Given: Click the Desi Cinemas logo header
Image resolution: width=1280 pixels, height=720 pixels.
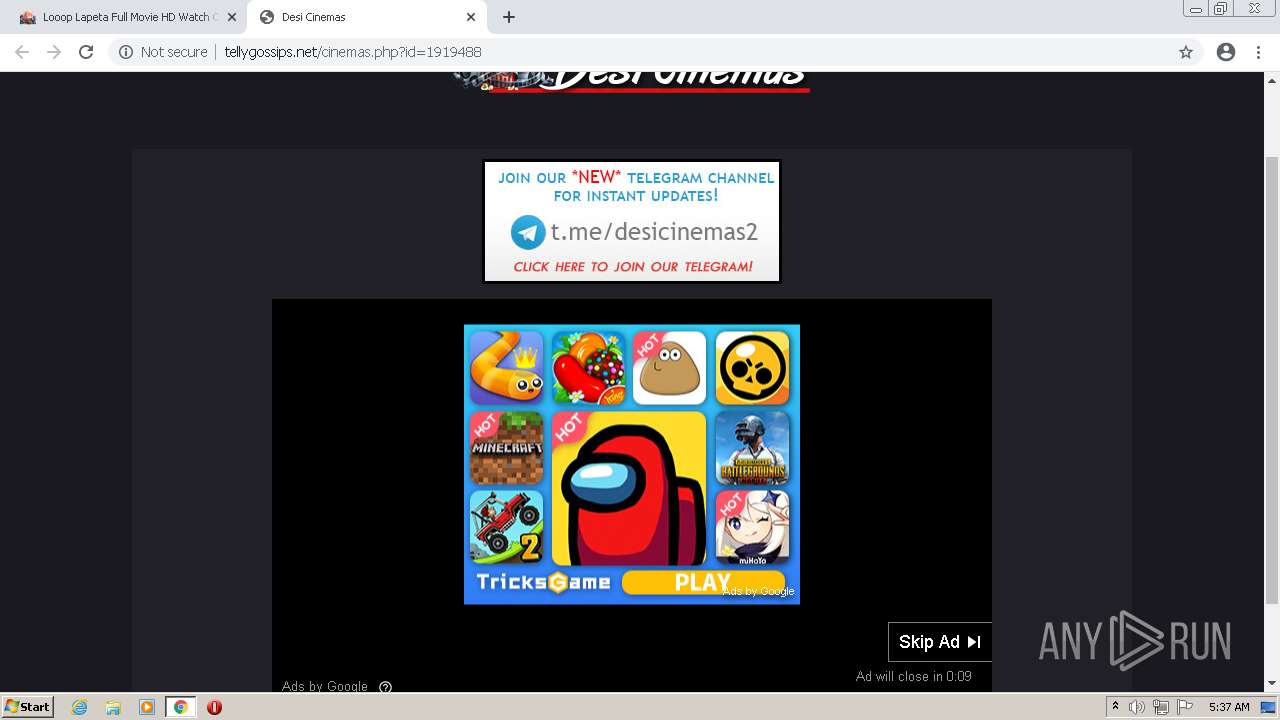Looking at the screenshot, I should coord(632,80).
